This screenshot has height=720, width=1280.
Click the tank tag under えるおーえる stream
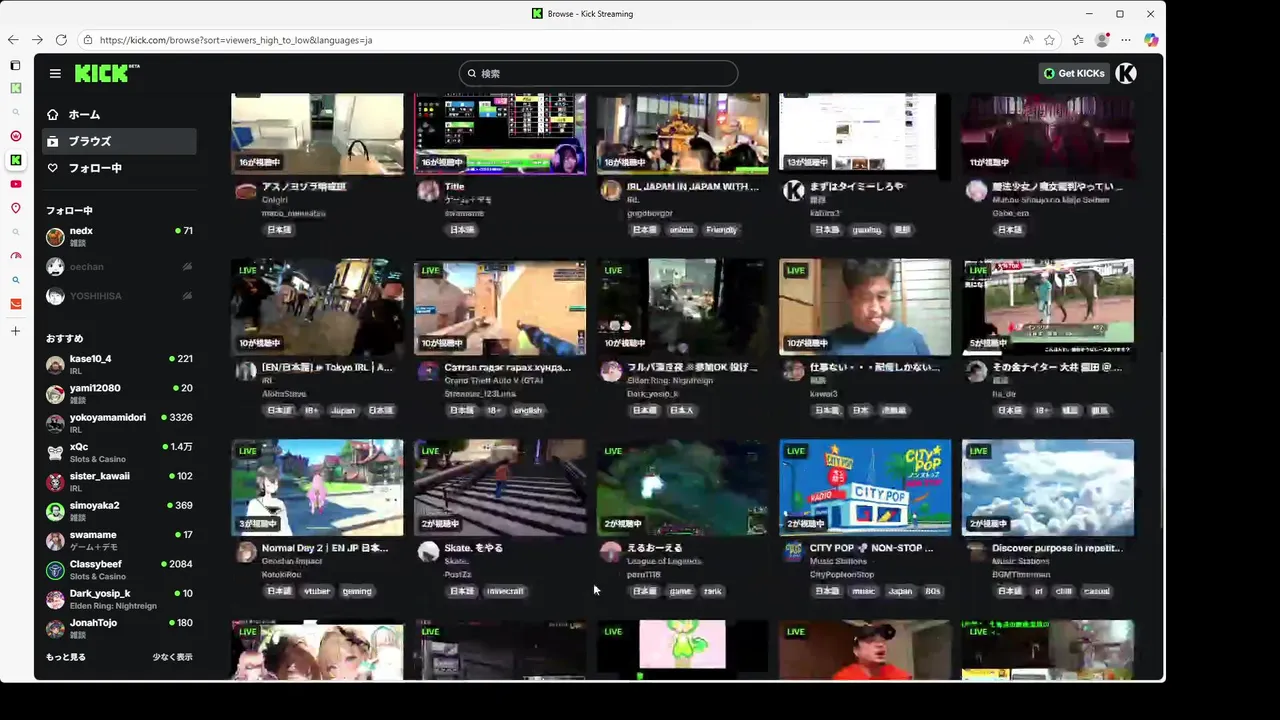tap(713, 591)
